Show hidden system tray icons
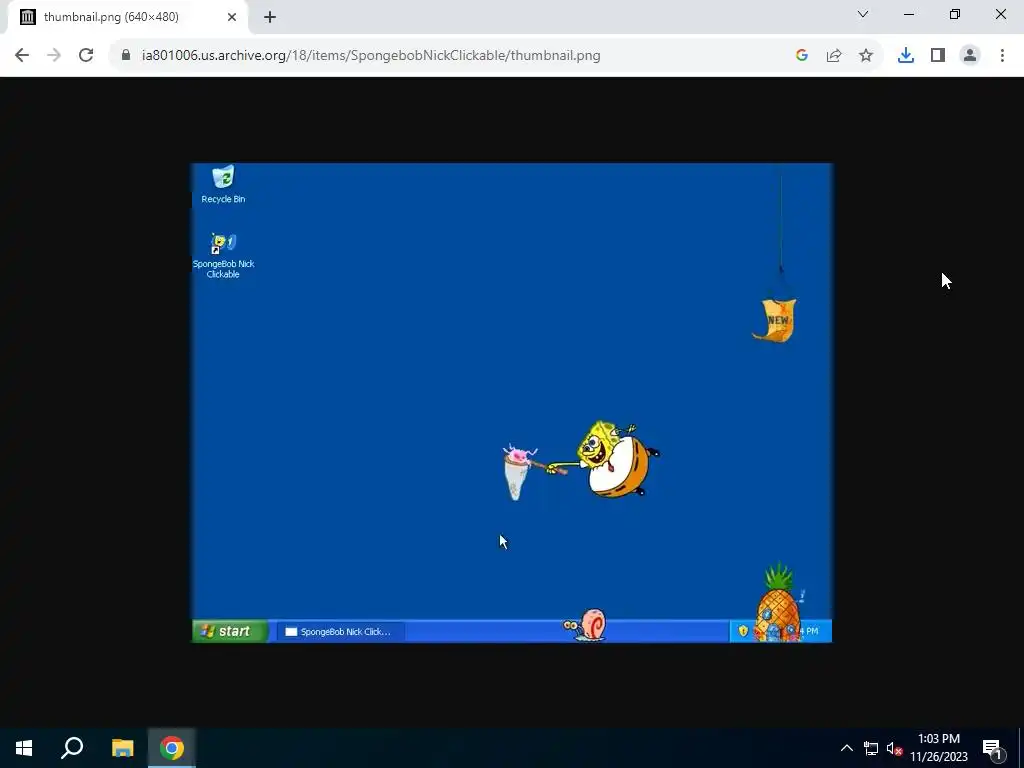This screenshot has height=768, width=1024. pos(846,748)
